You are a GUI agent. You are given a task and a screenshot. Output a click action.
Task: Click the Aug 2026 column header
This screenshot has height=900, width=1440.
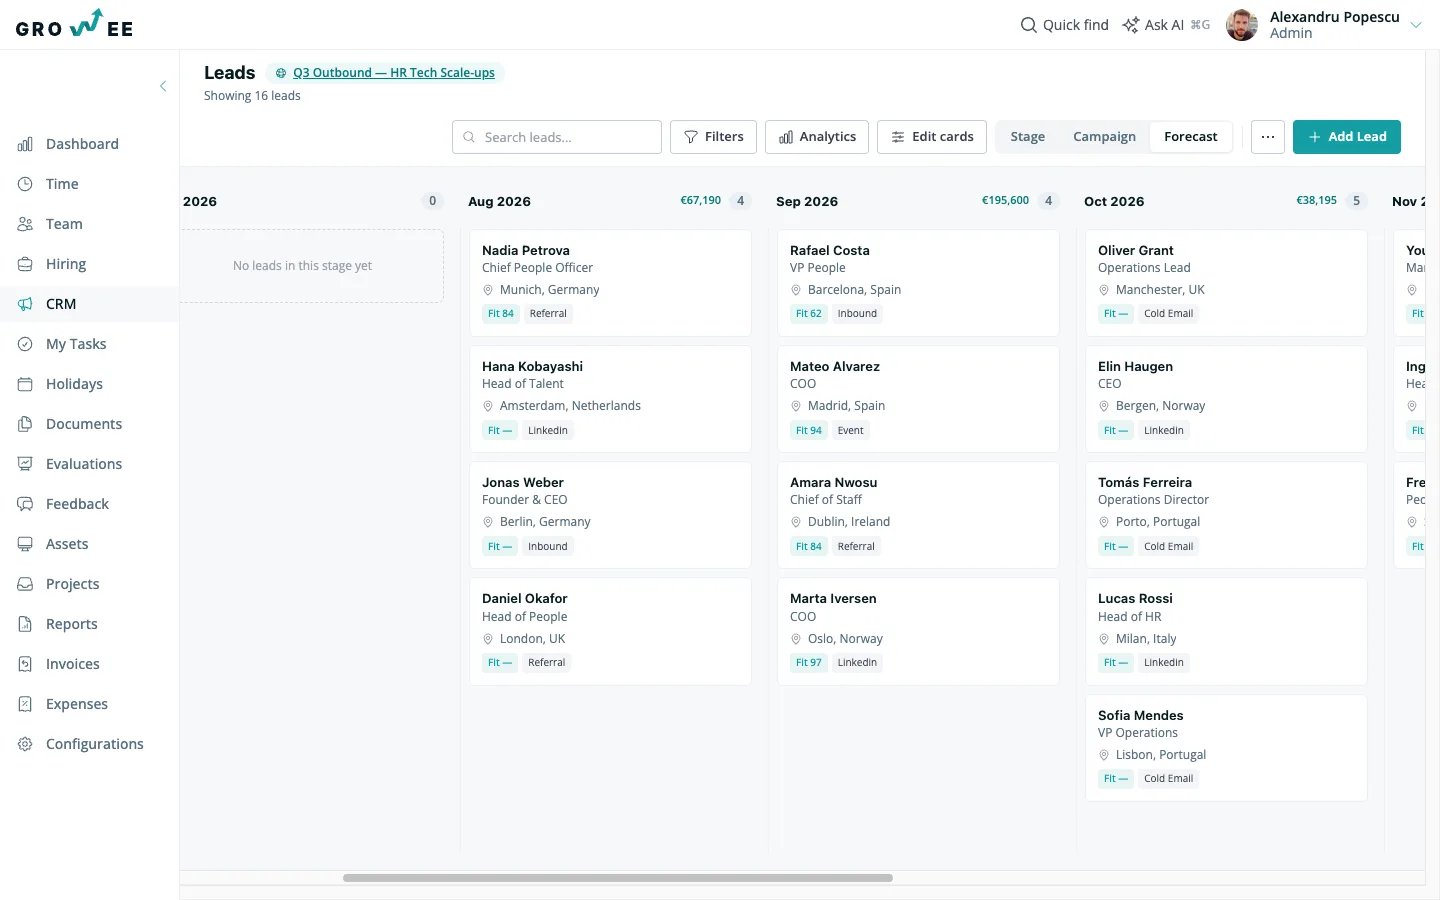[499, 201]
